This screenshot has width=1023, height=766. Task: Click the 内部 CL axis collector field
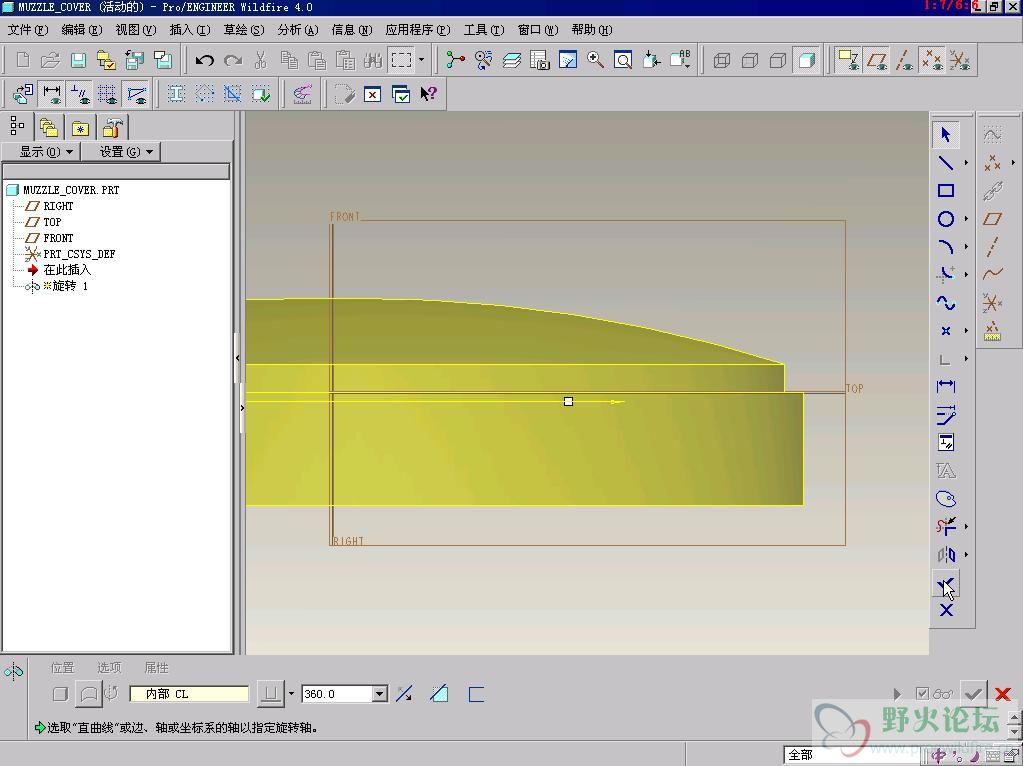click(189, 694)
